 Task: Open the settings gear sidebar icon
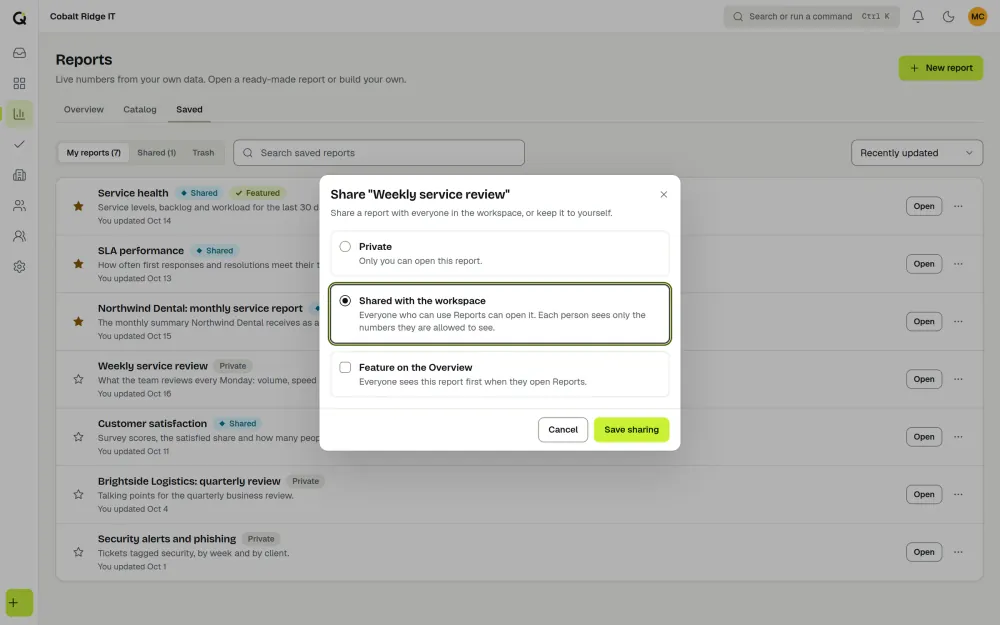tap(19, 267)
